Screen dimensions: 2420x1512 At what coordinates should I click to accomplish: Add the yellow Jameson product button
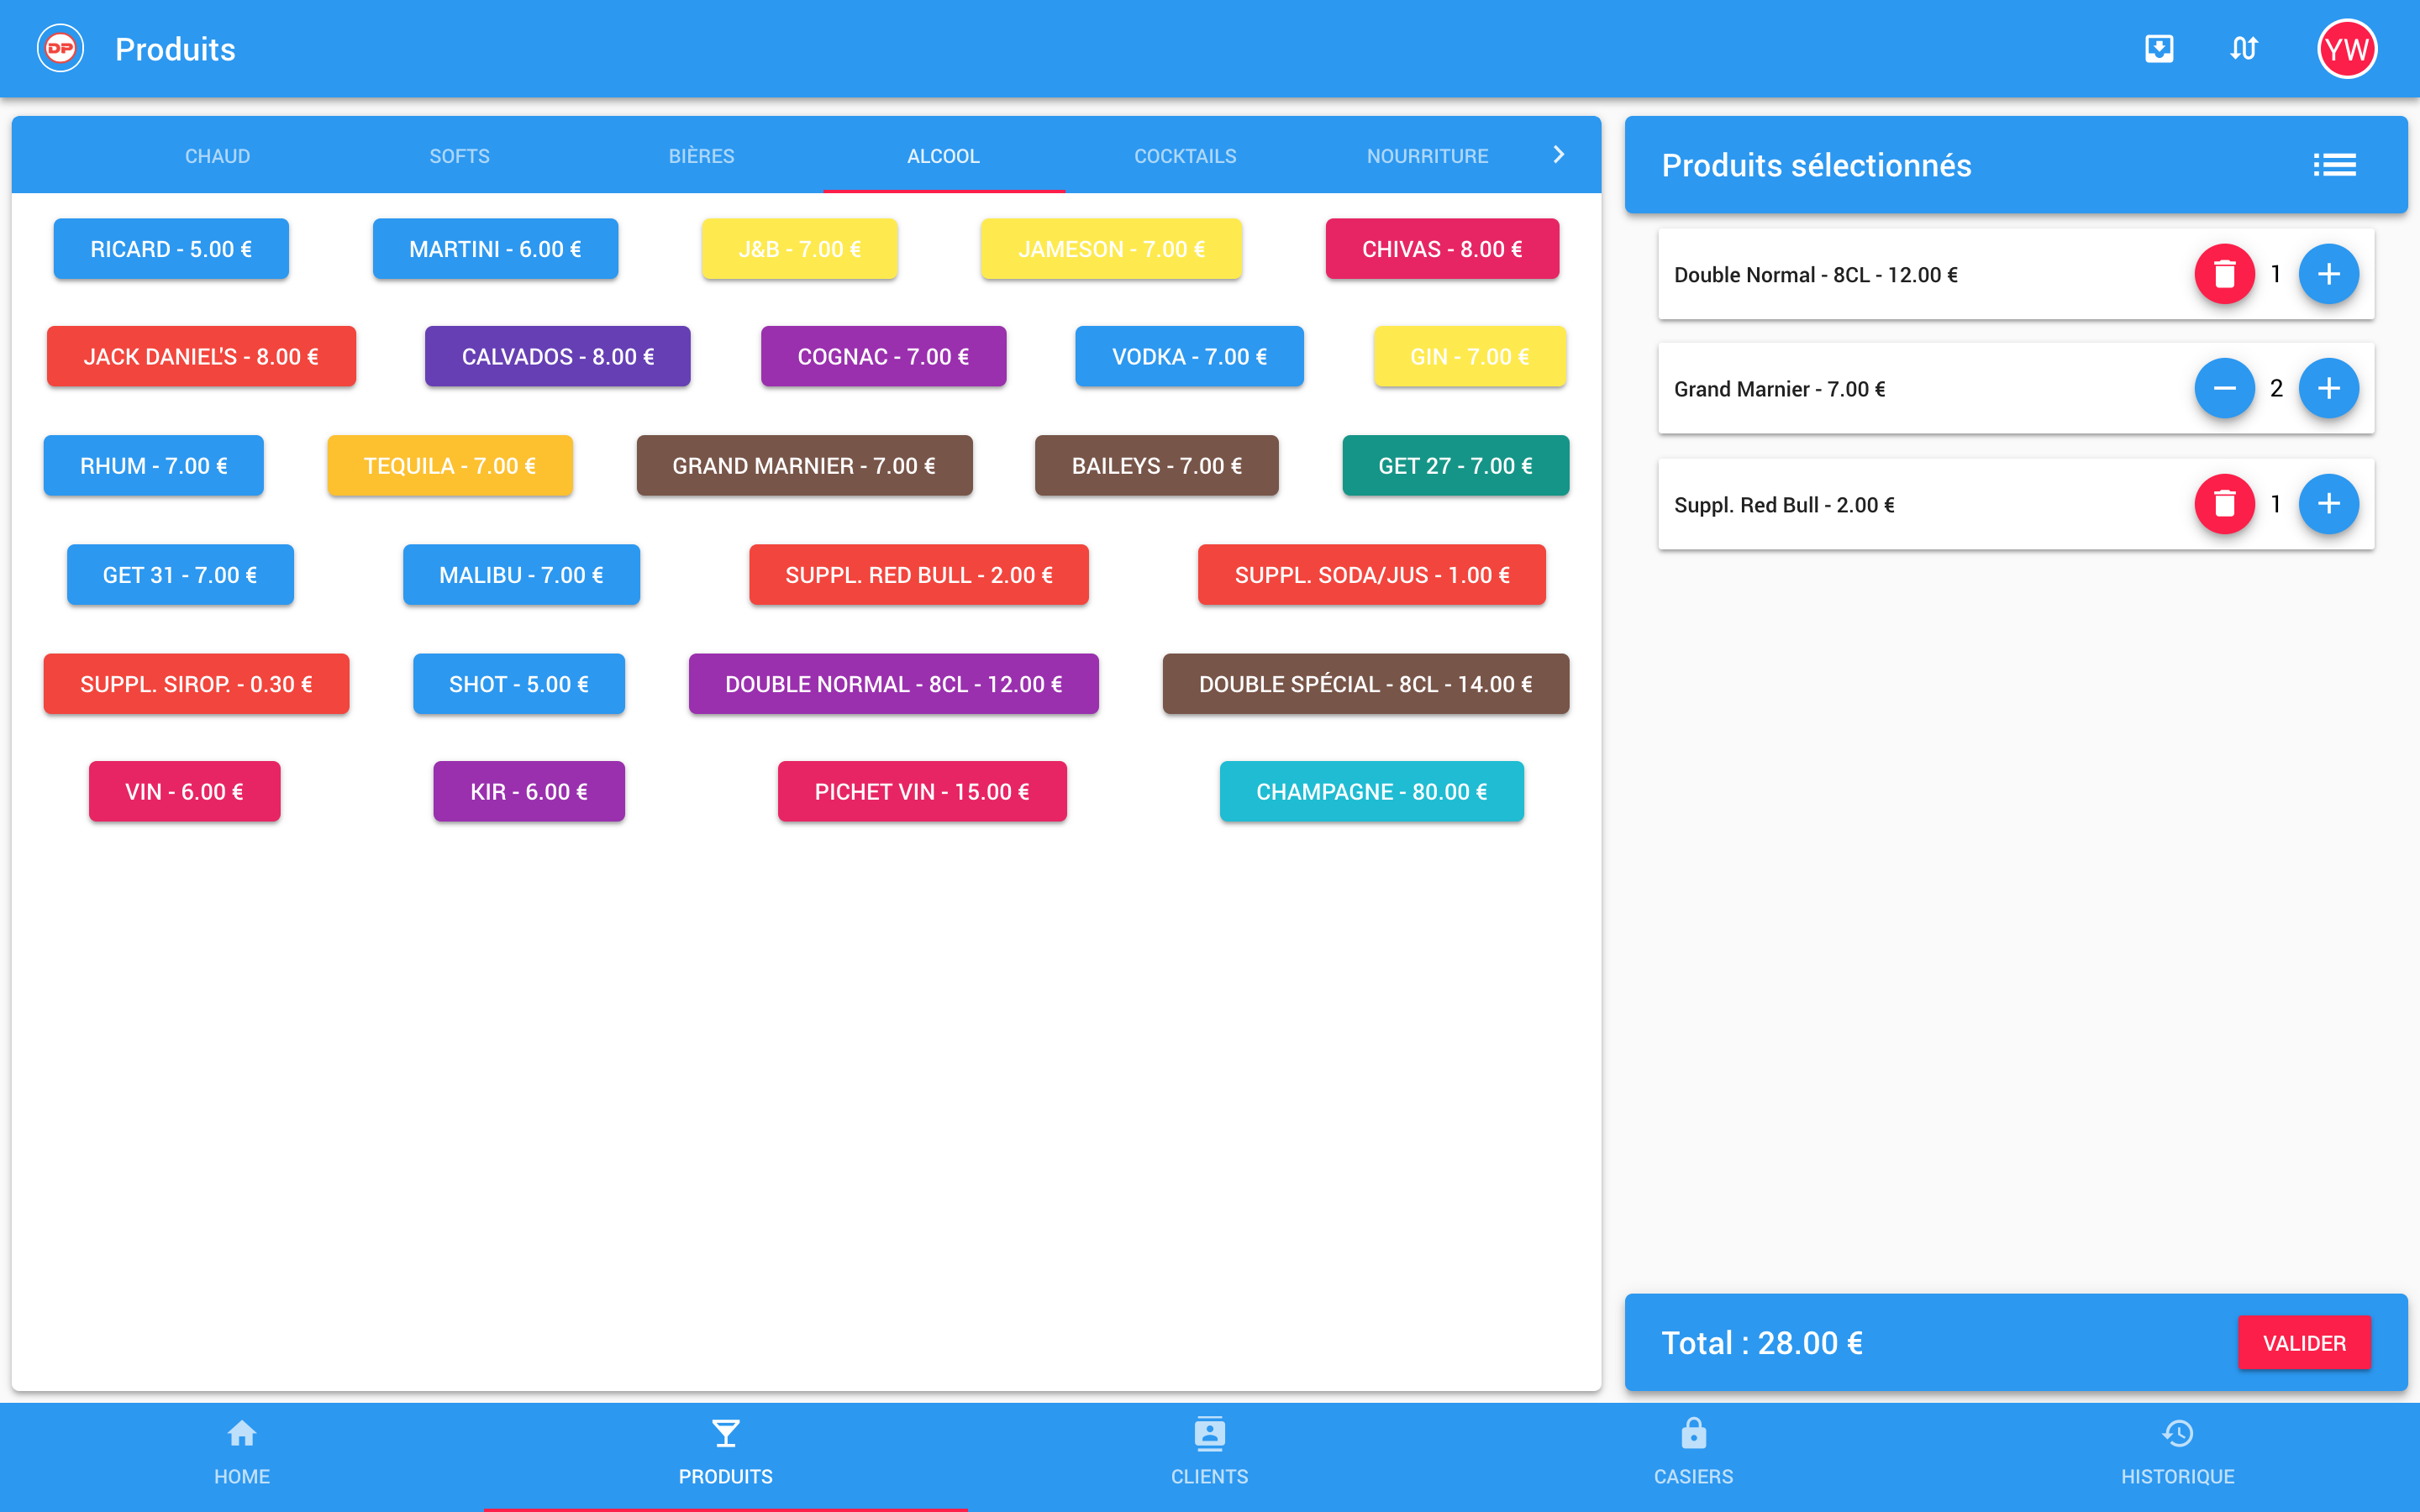(x=1111, y=249)
